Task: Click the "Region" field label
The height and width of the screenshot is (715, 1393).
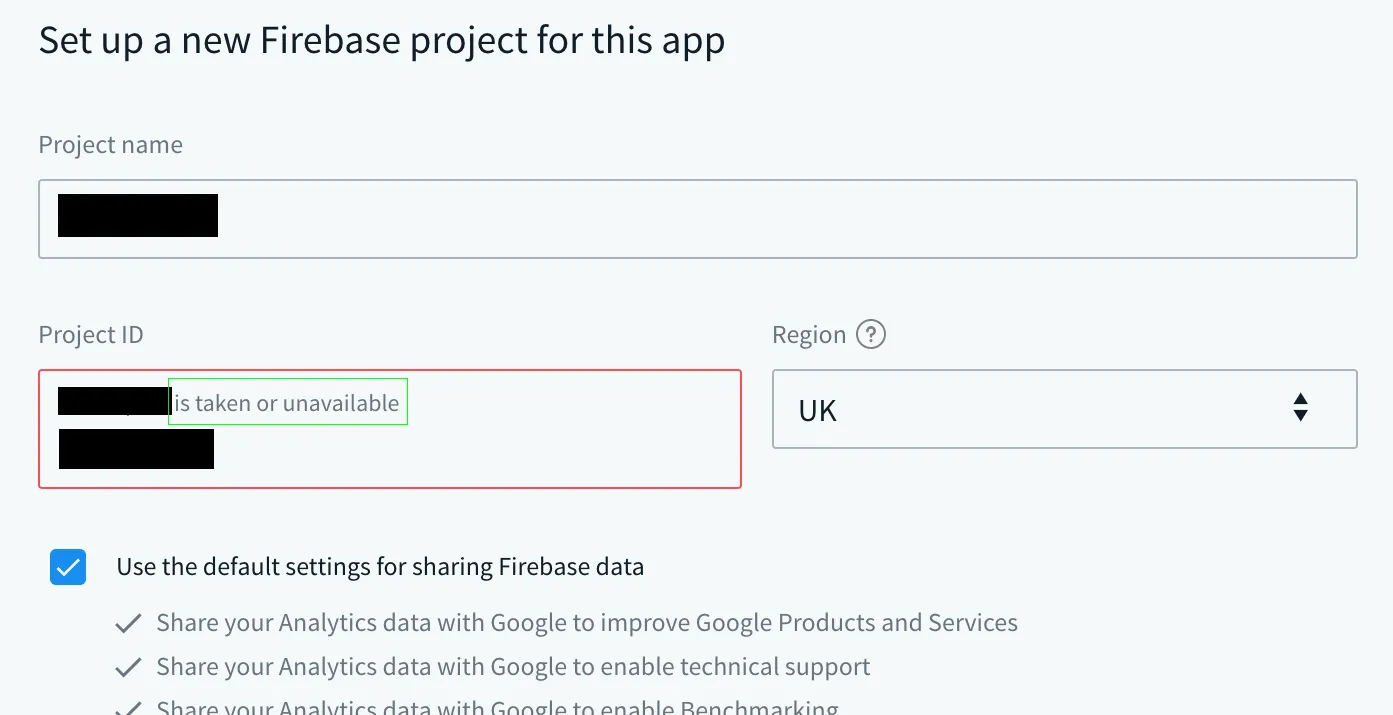Action: [809, 335]
